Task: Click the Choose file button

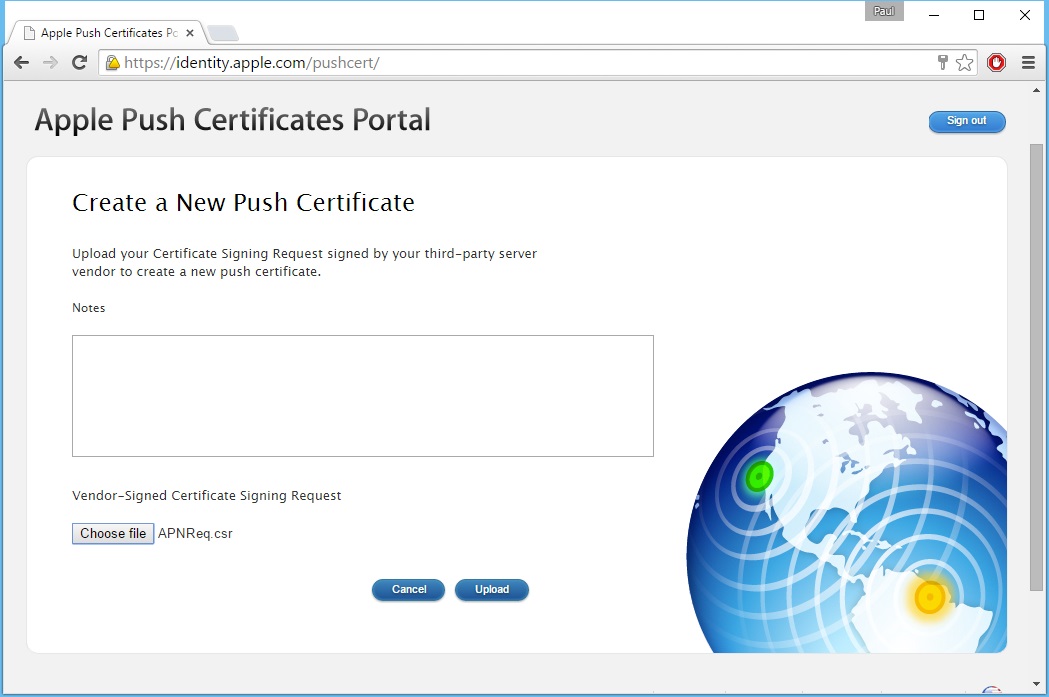Action: point(113,534)
